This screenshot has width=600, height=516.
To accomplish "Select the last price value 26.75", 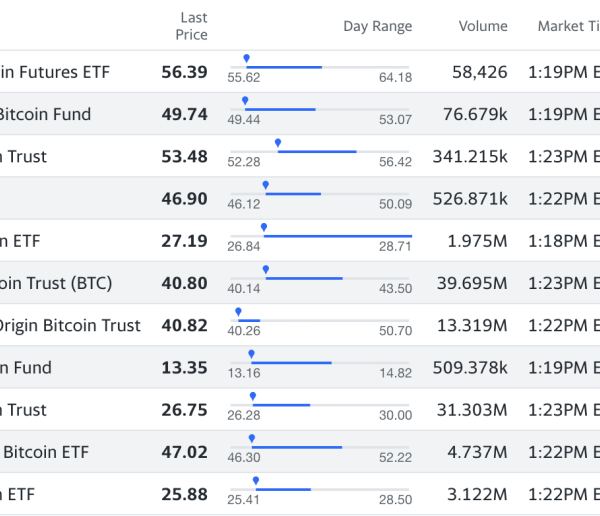I will click(x=184, y=410).
